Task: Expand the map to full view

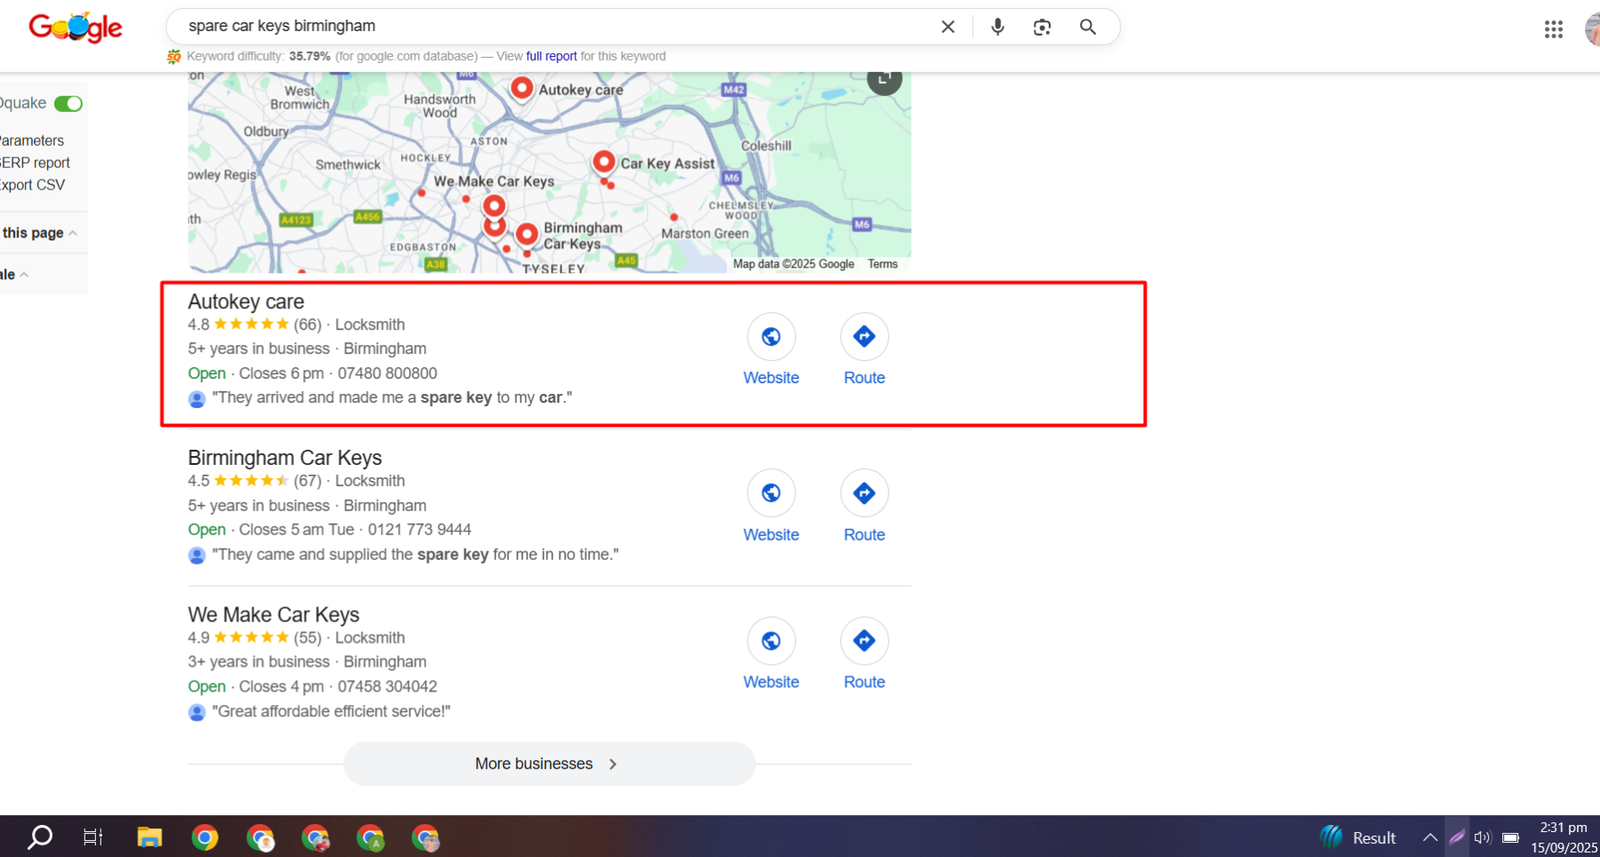Action: tap(884, 79)
